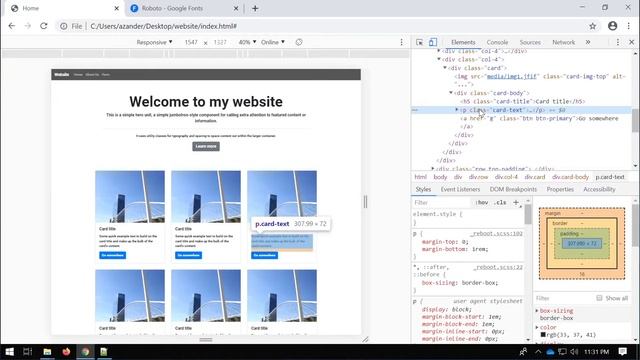Click the computed Filter input
Viewport: 640px width, 360px height.
coord(564,298)
